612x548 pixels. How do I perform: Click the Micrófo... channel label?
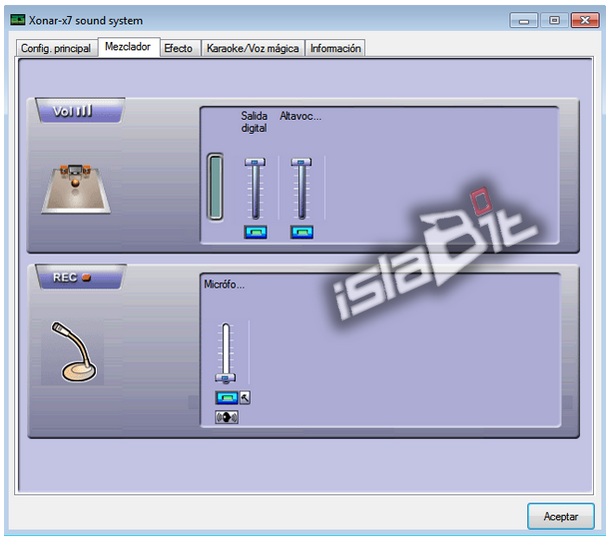(x=224, y=284)
